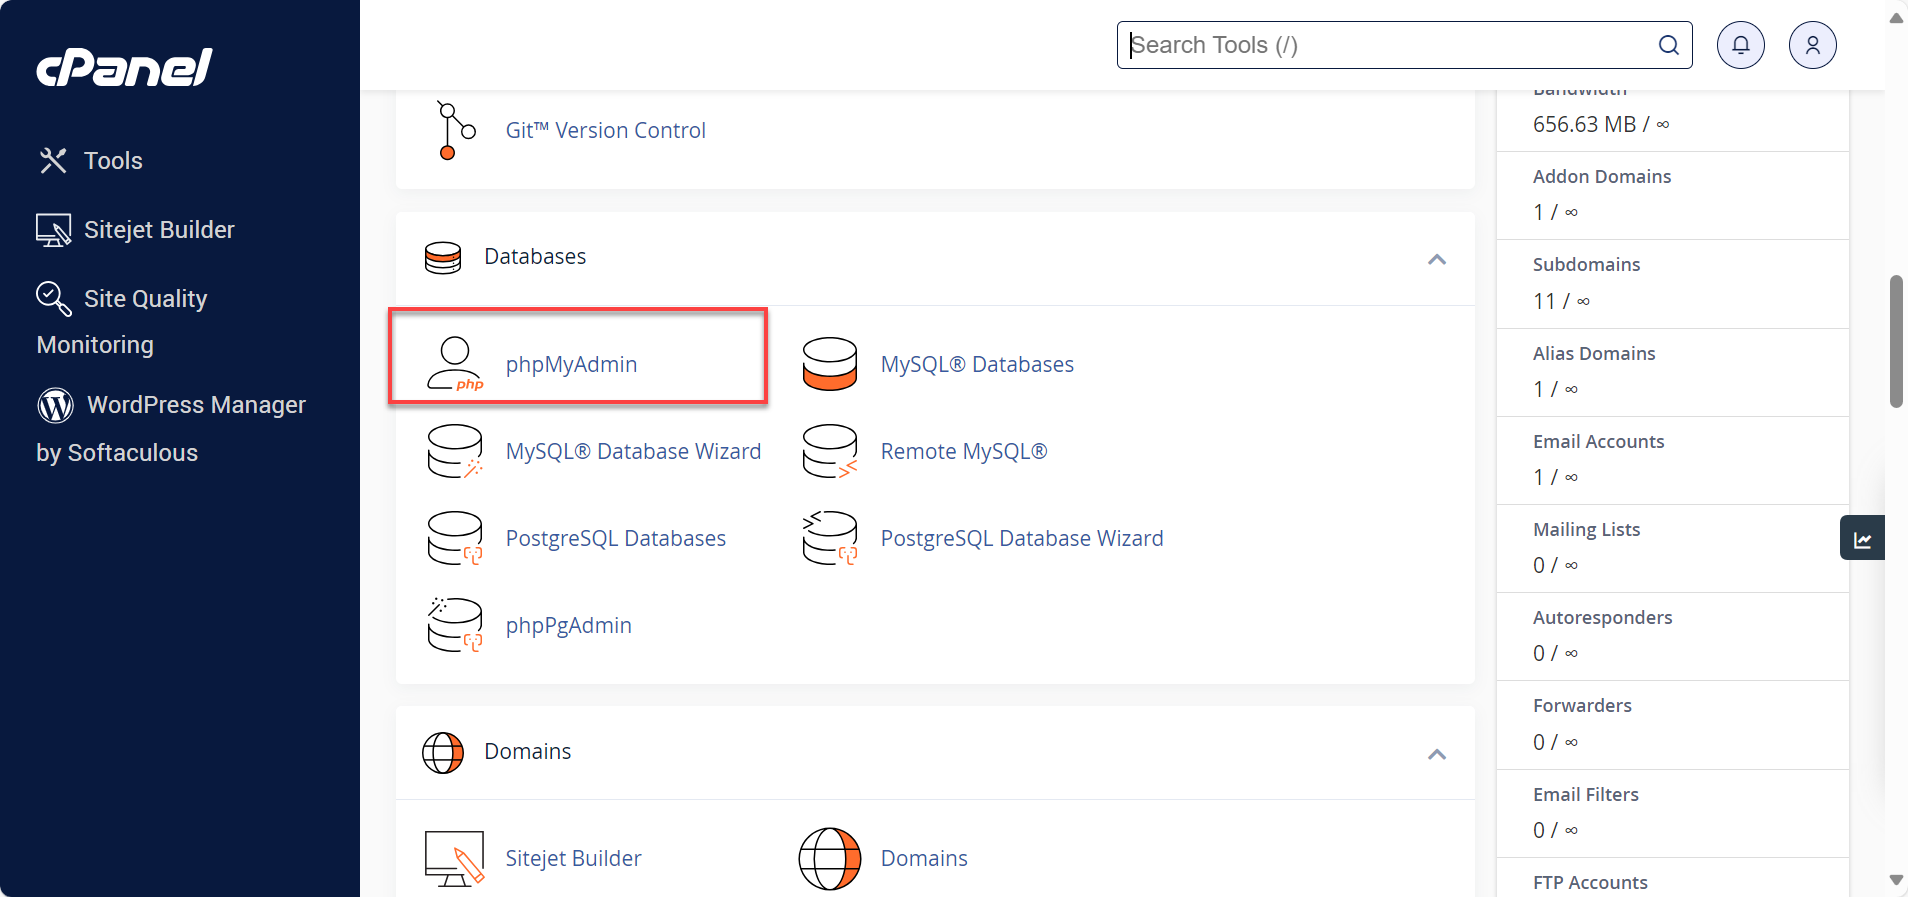Image resolution: width=1908 pixels, height=897 pixels.
Task: Click the Forwarders statistic label
Action: pos(1582,705)
